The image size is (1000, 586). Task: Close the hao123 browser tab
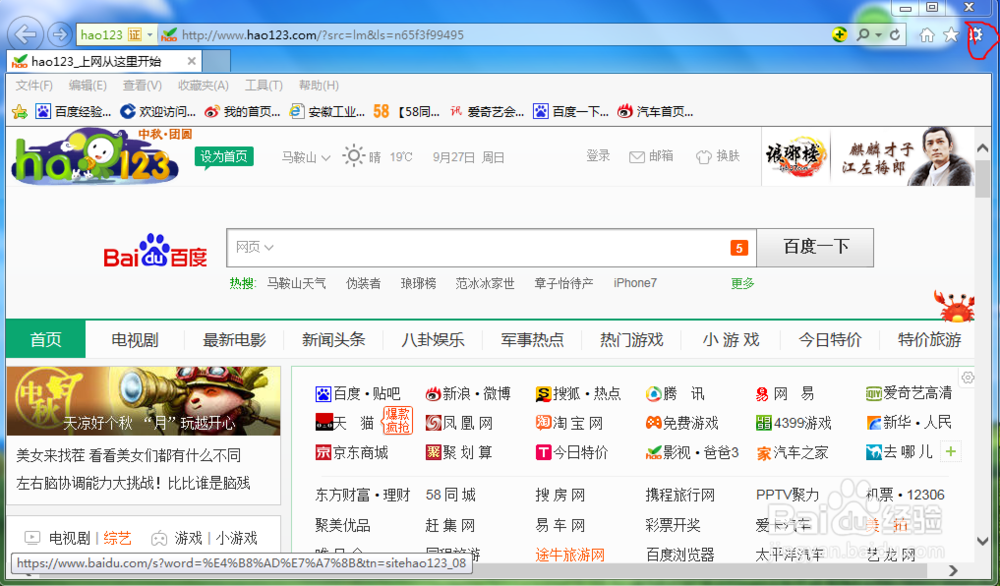(191, 61)
